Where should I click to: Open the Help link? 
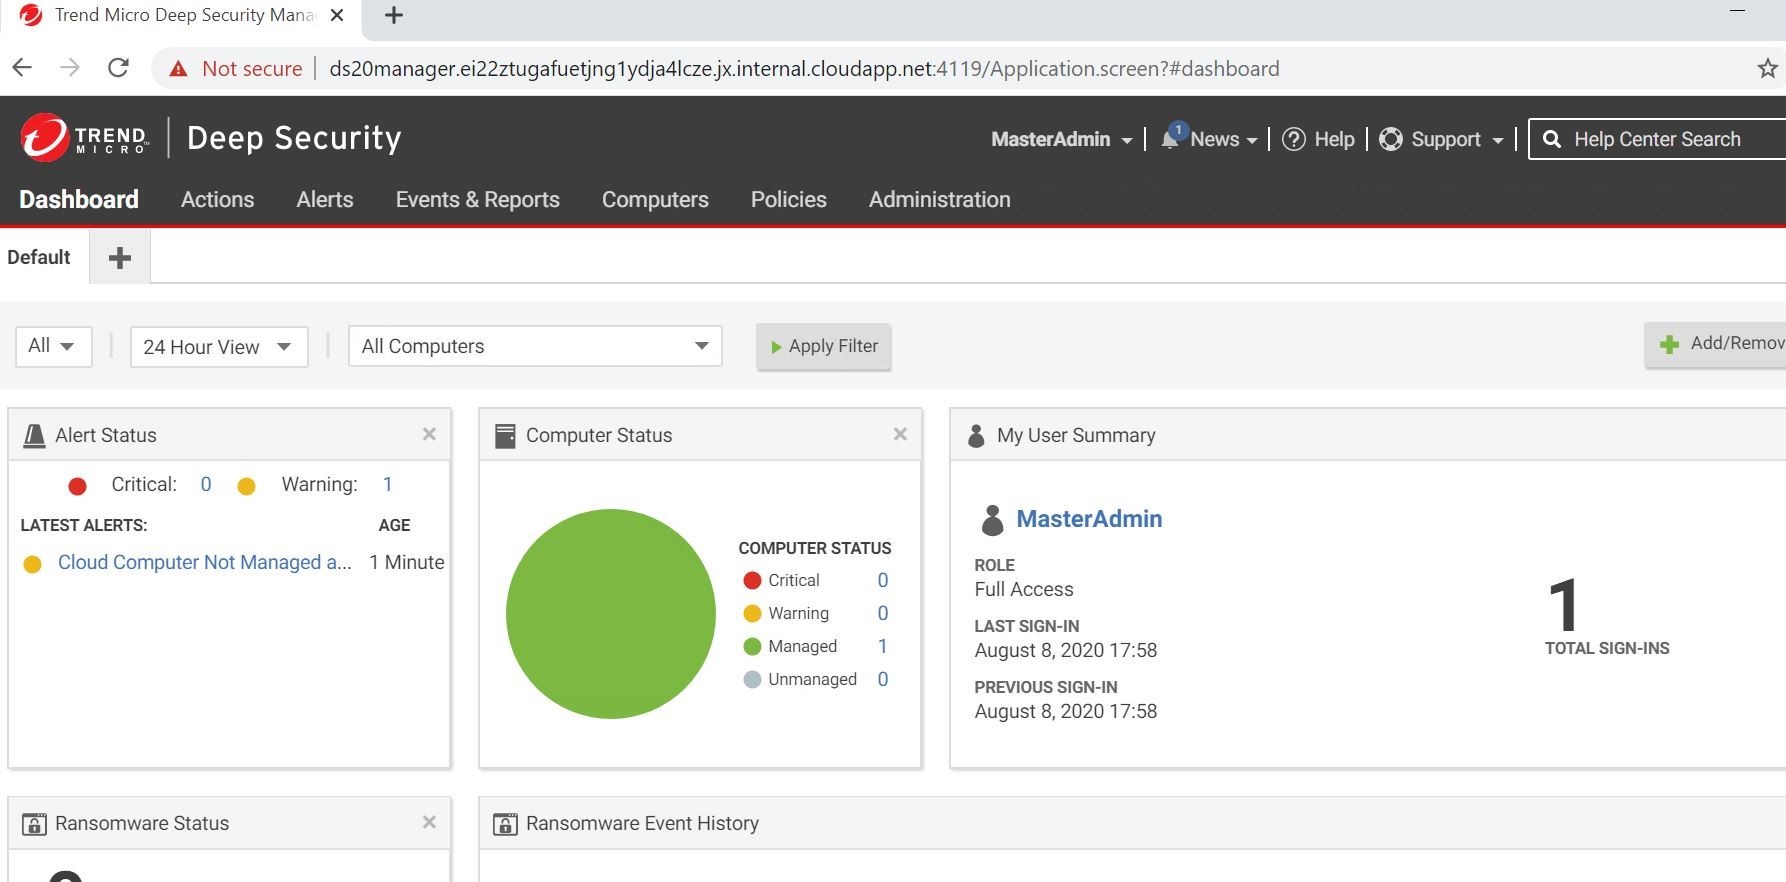click(x=1334, y=139)
